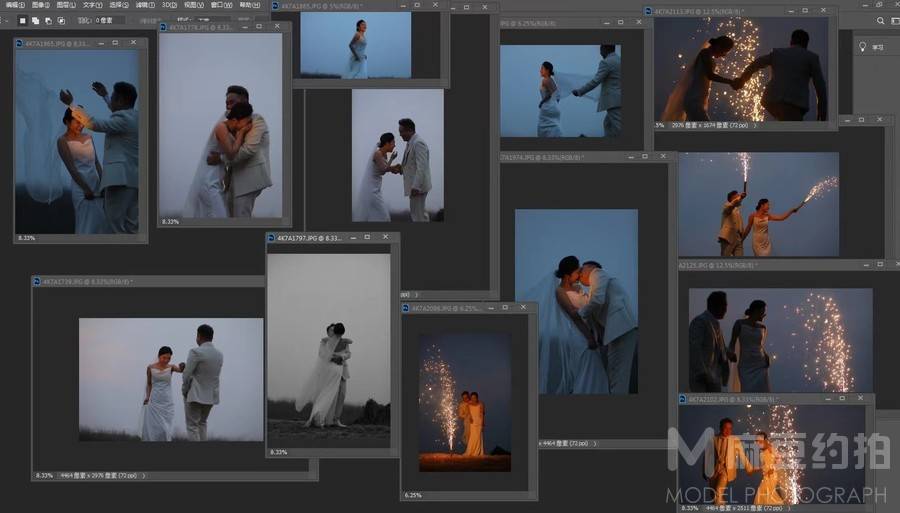This screenshot has height=513, width=900.
Task: Open the workspace switcher icon beside search
Action: [x=895, y=21]
